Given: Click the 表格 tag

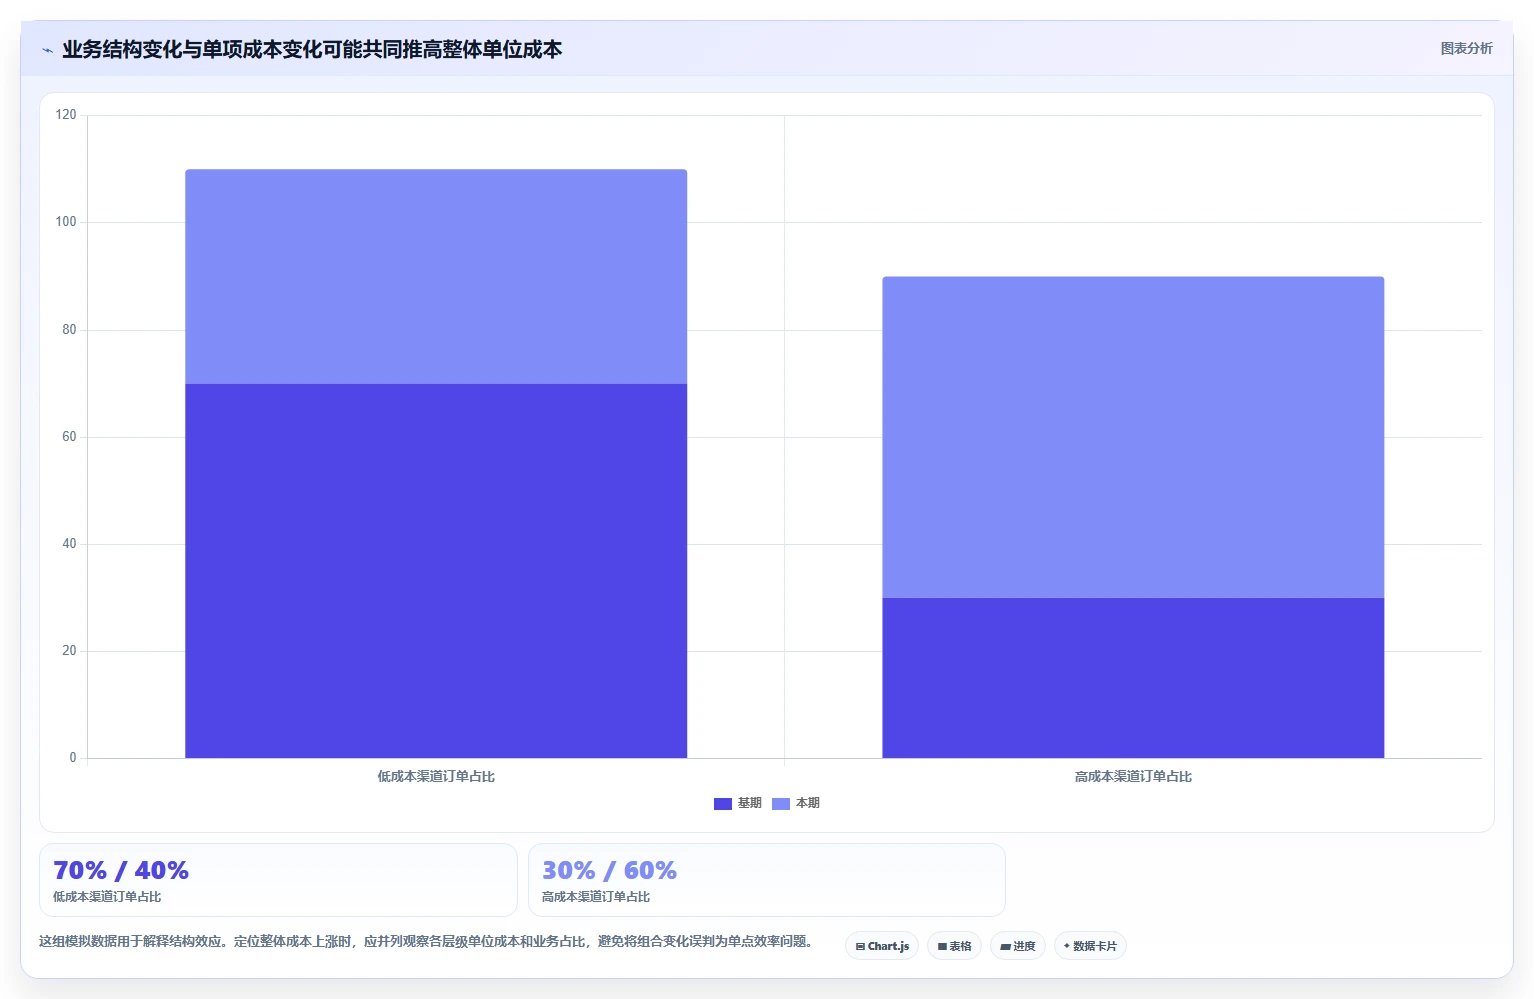Looking at the screenshot, I should [954, 946].
